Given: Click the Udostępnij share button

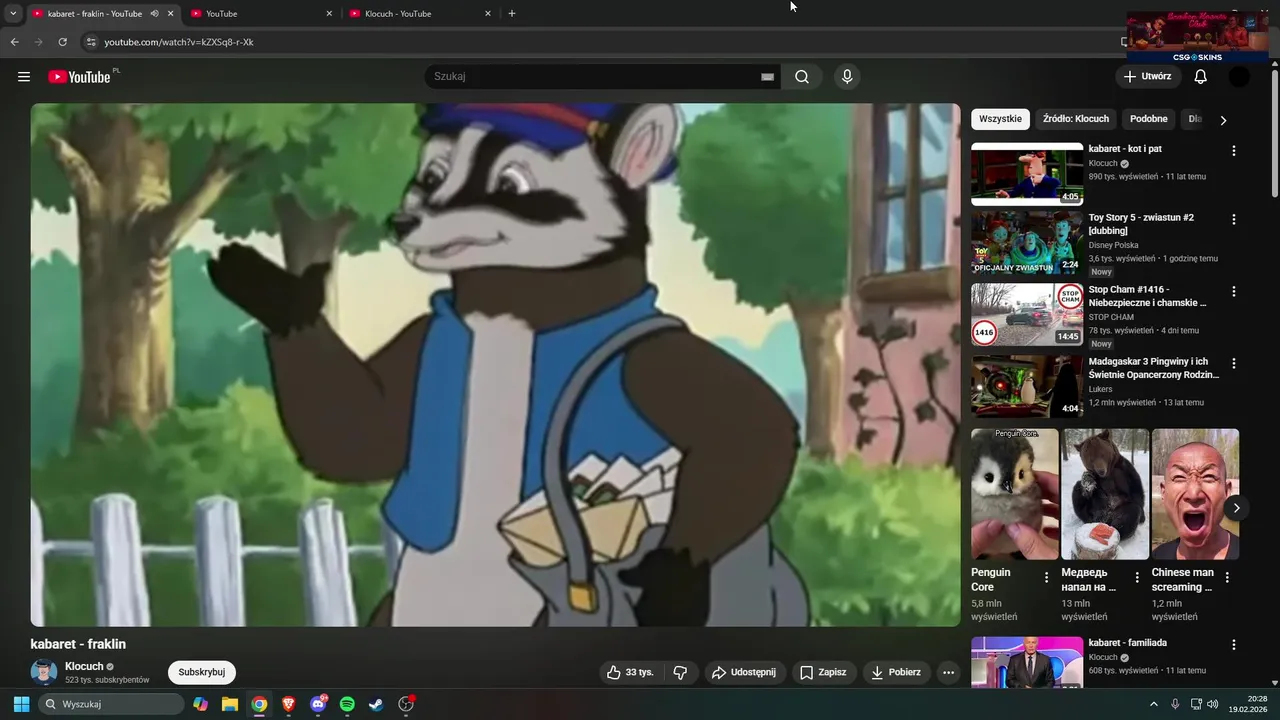Looking at the screenshot, I should tap(744, 673).
